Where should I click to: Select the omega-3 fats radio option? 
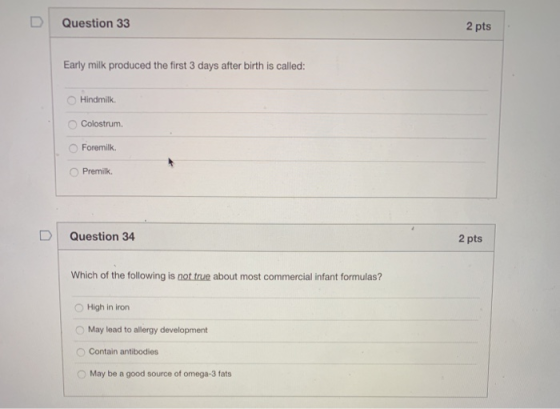(81, 374)
